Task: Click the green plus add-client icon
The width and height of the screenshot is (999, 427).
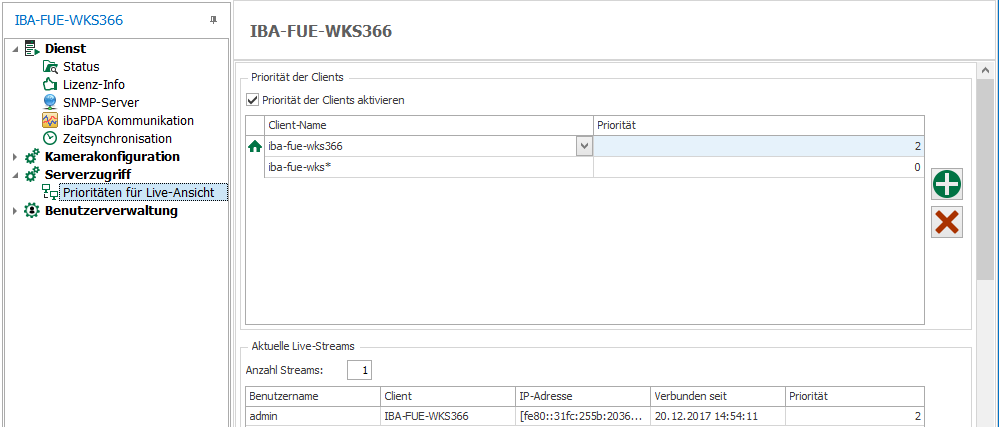Action: pos(946,185)
